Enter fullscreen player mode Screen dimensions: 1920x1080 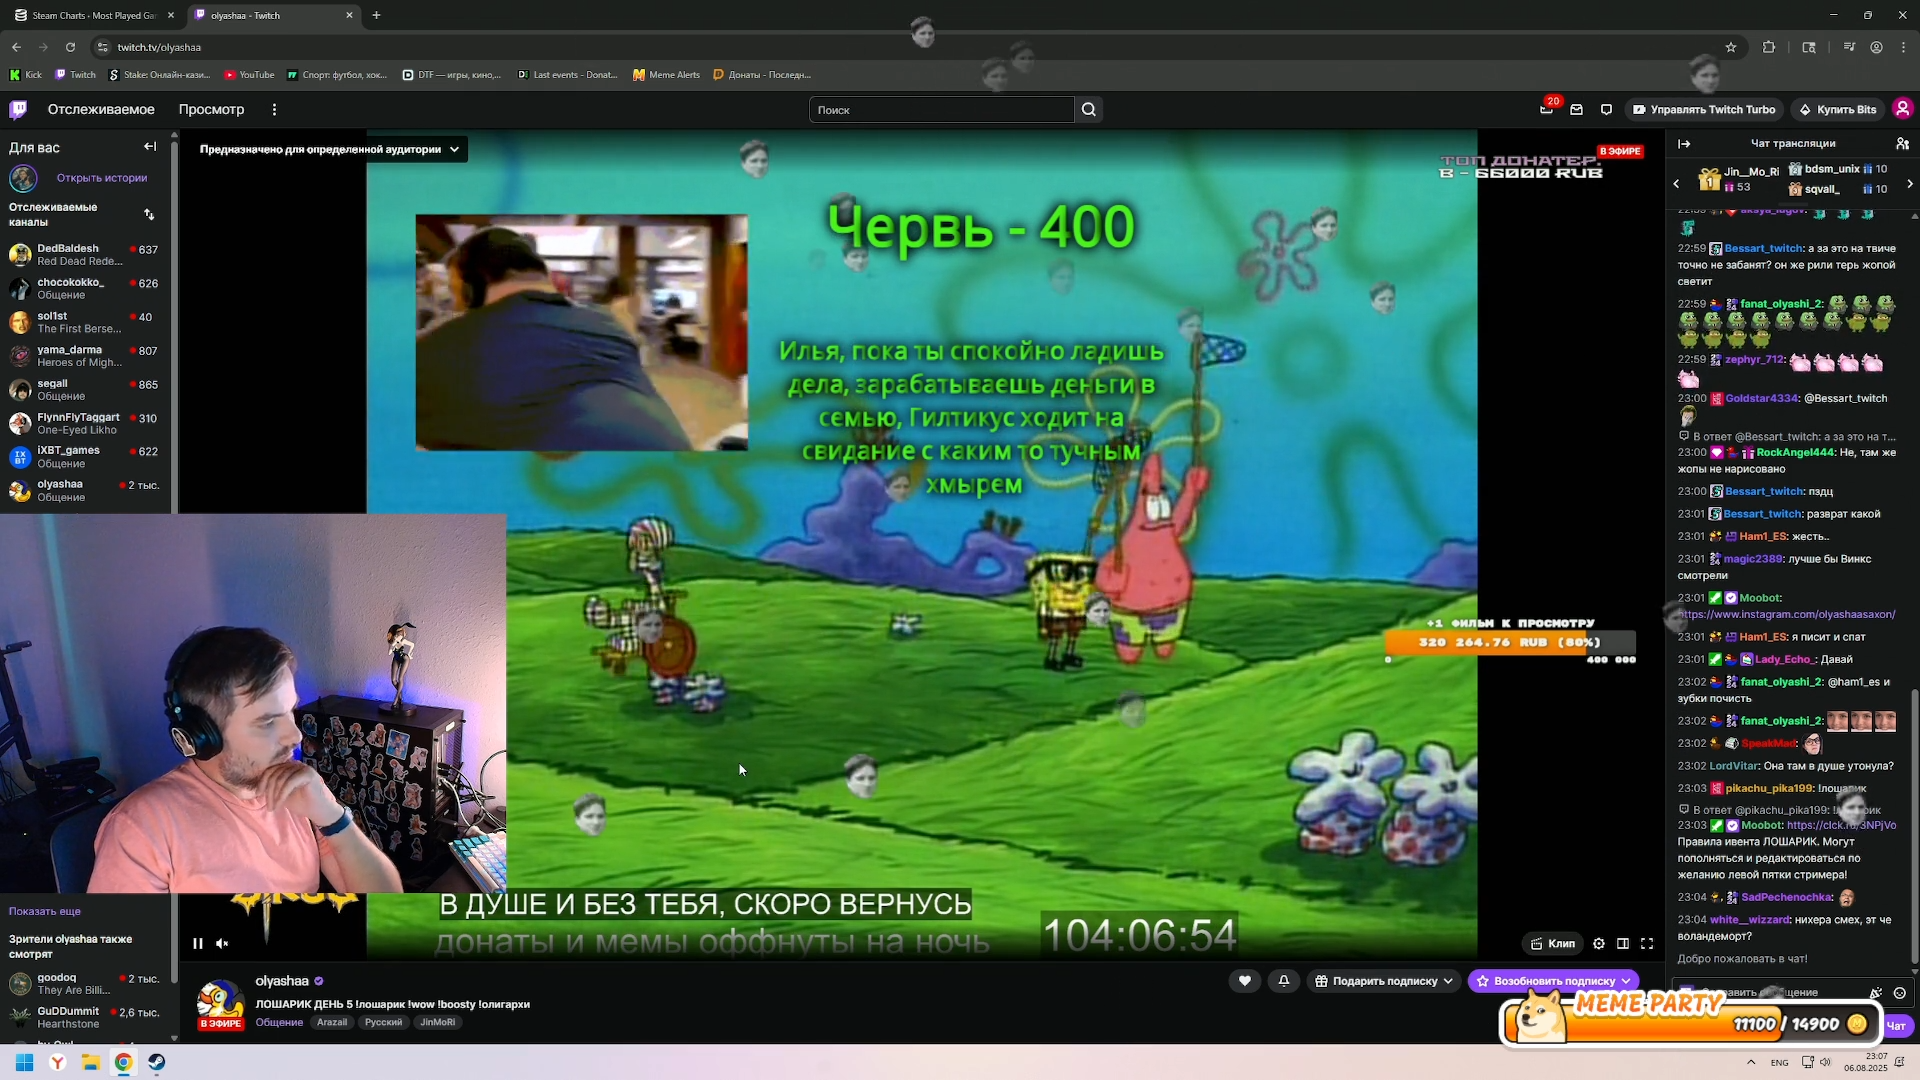tap(1647, 943)
